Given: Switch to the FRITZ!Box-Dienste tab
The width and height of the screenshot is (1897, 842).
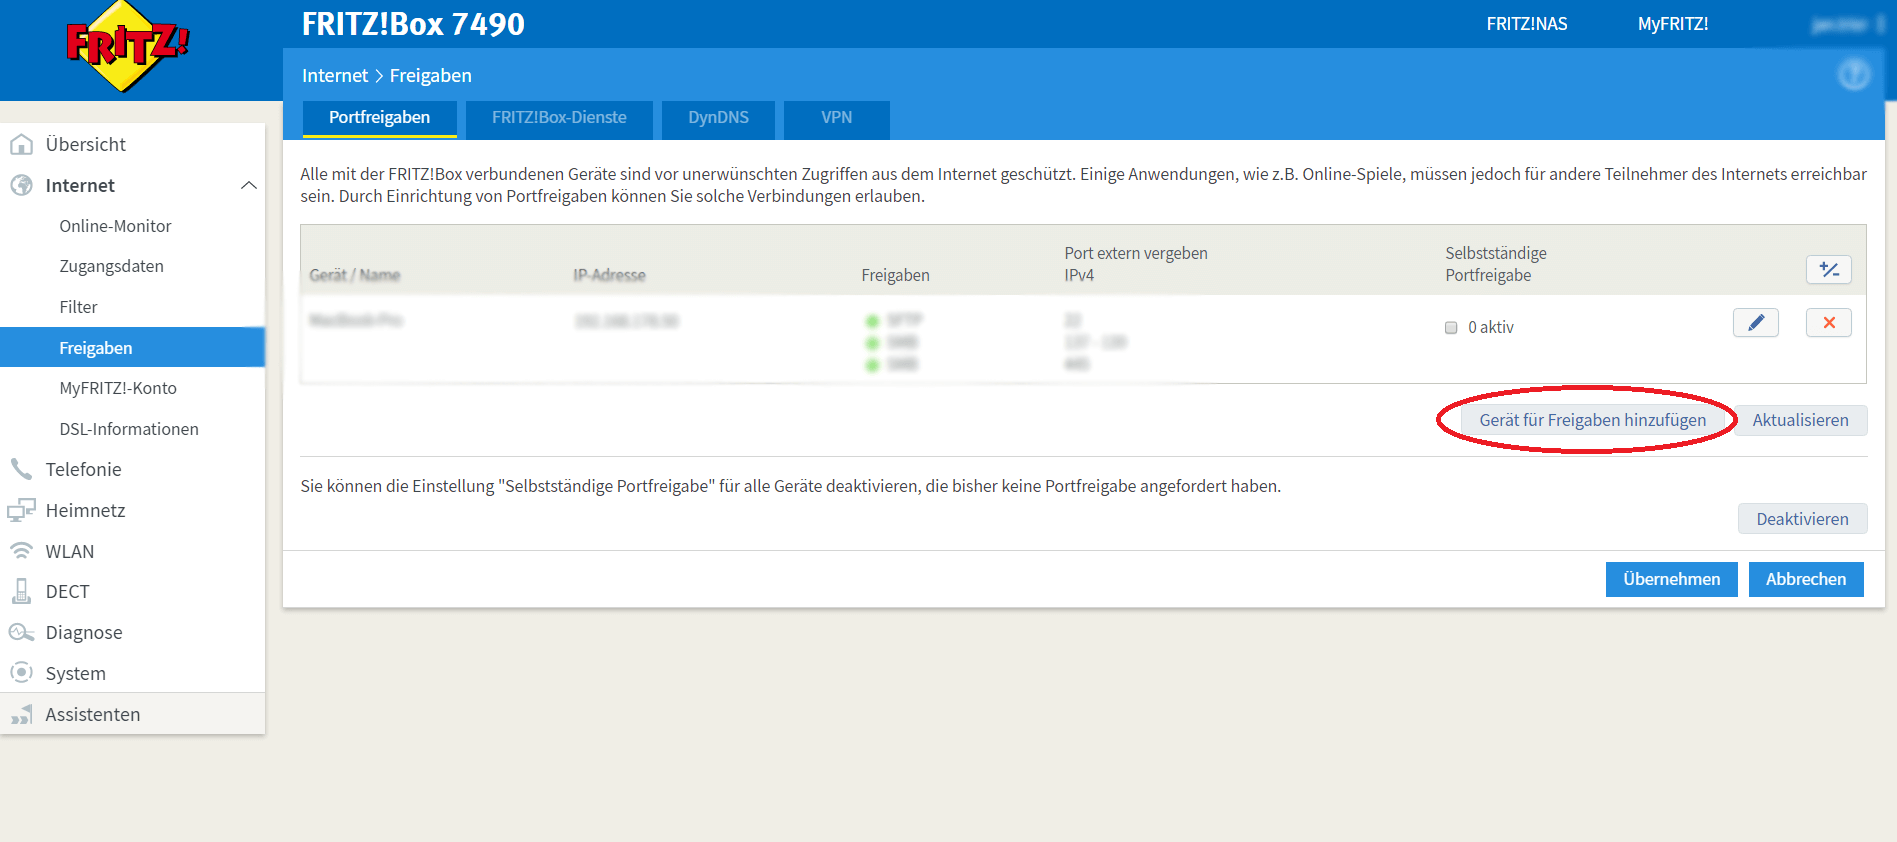Looking at the screenshot, I should [559, 118].
